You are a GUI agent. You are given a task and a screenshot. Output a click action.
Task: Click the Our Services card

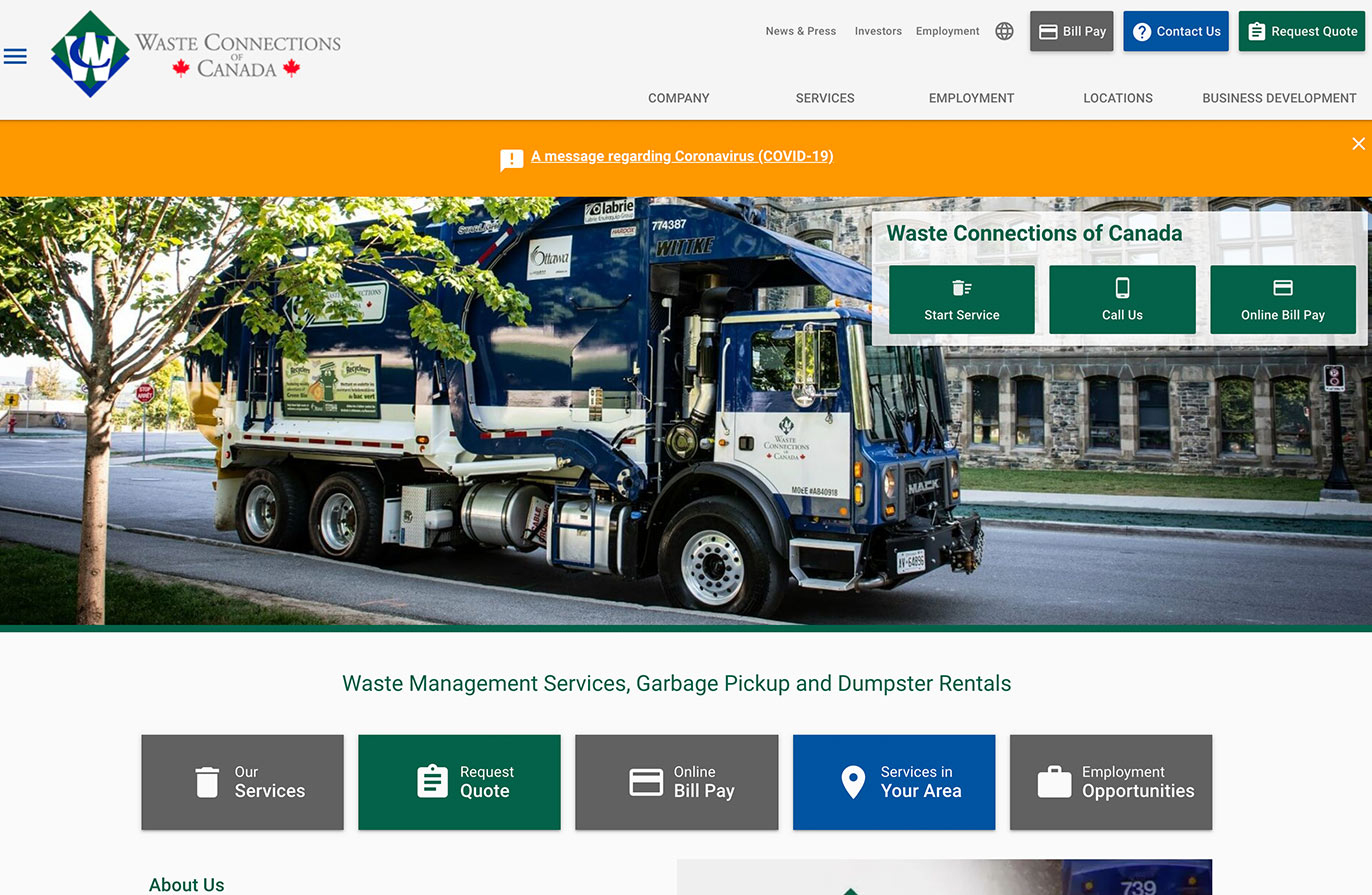point(242,782)
